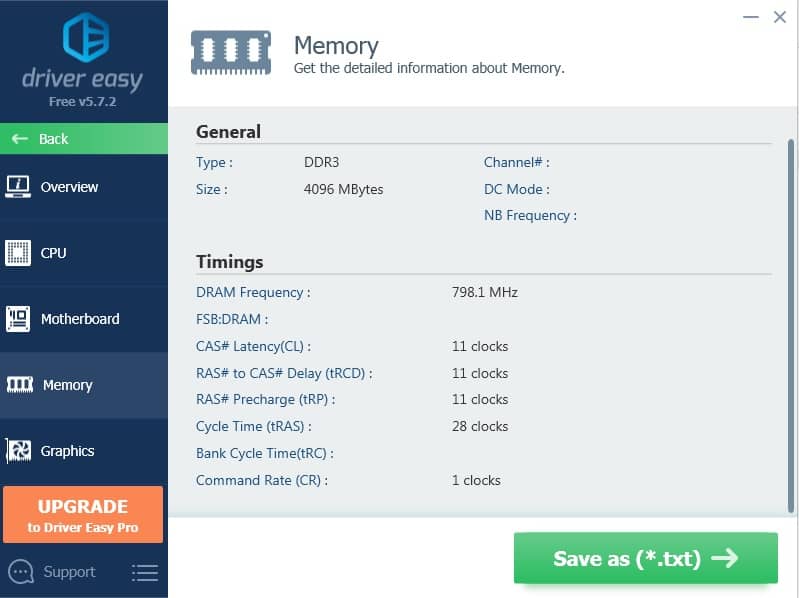Click the Support link
The height and width of the screenshot is (598, 799).
(69, 572)
